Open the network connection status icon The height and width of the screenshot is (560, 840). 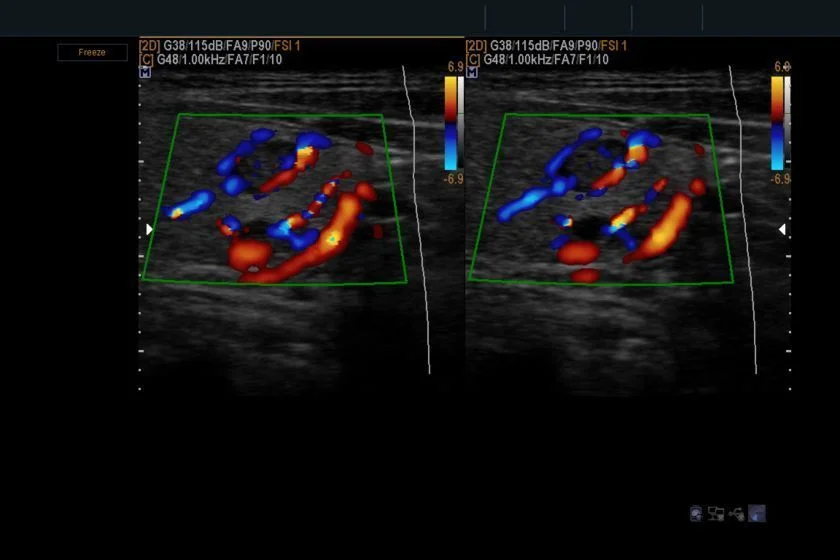[x=716, y=513]
